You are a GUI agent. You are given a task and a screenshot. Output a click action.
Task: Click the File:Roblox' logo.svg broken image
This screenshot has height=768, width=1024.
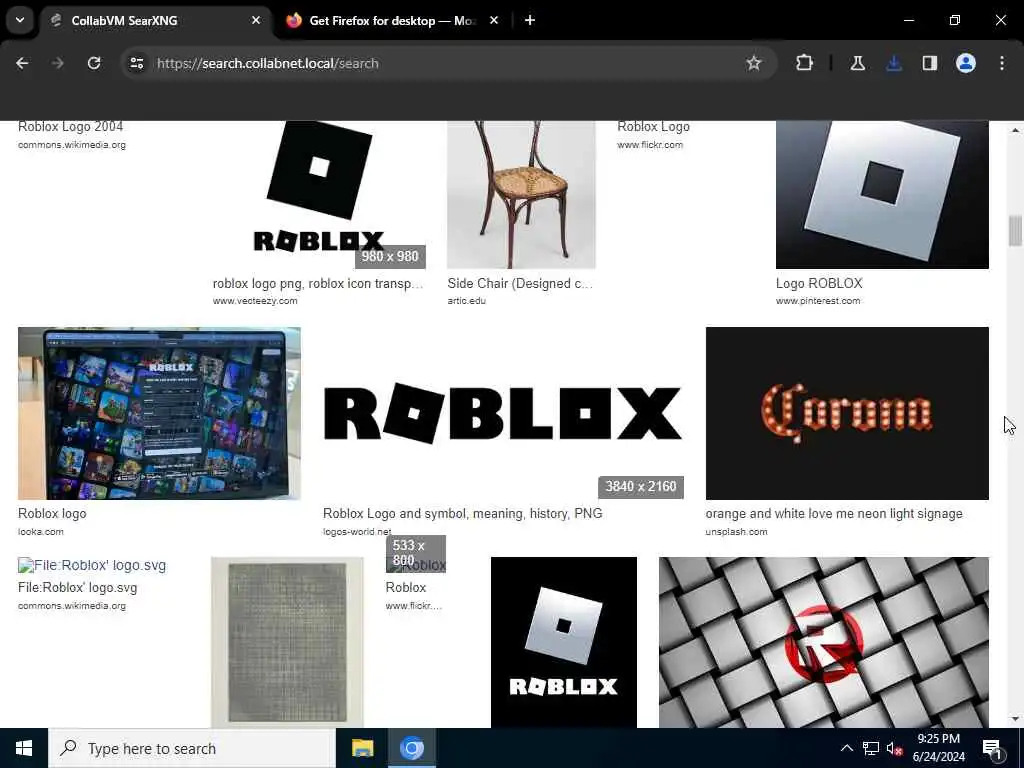click(92, 565)
